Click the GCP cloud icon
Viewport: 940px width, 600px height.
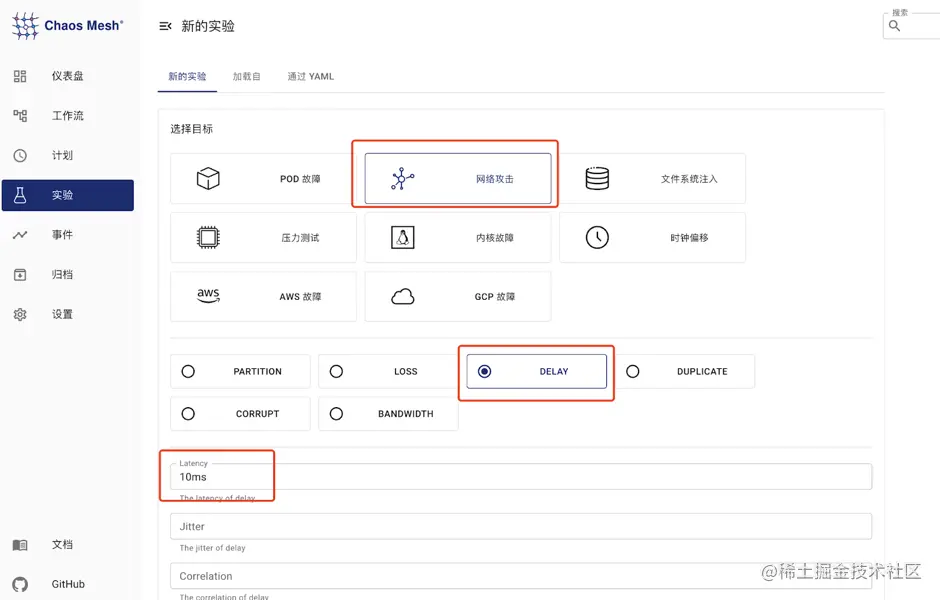click(402, 296)
